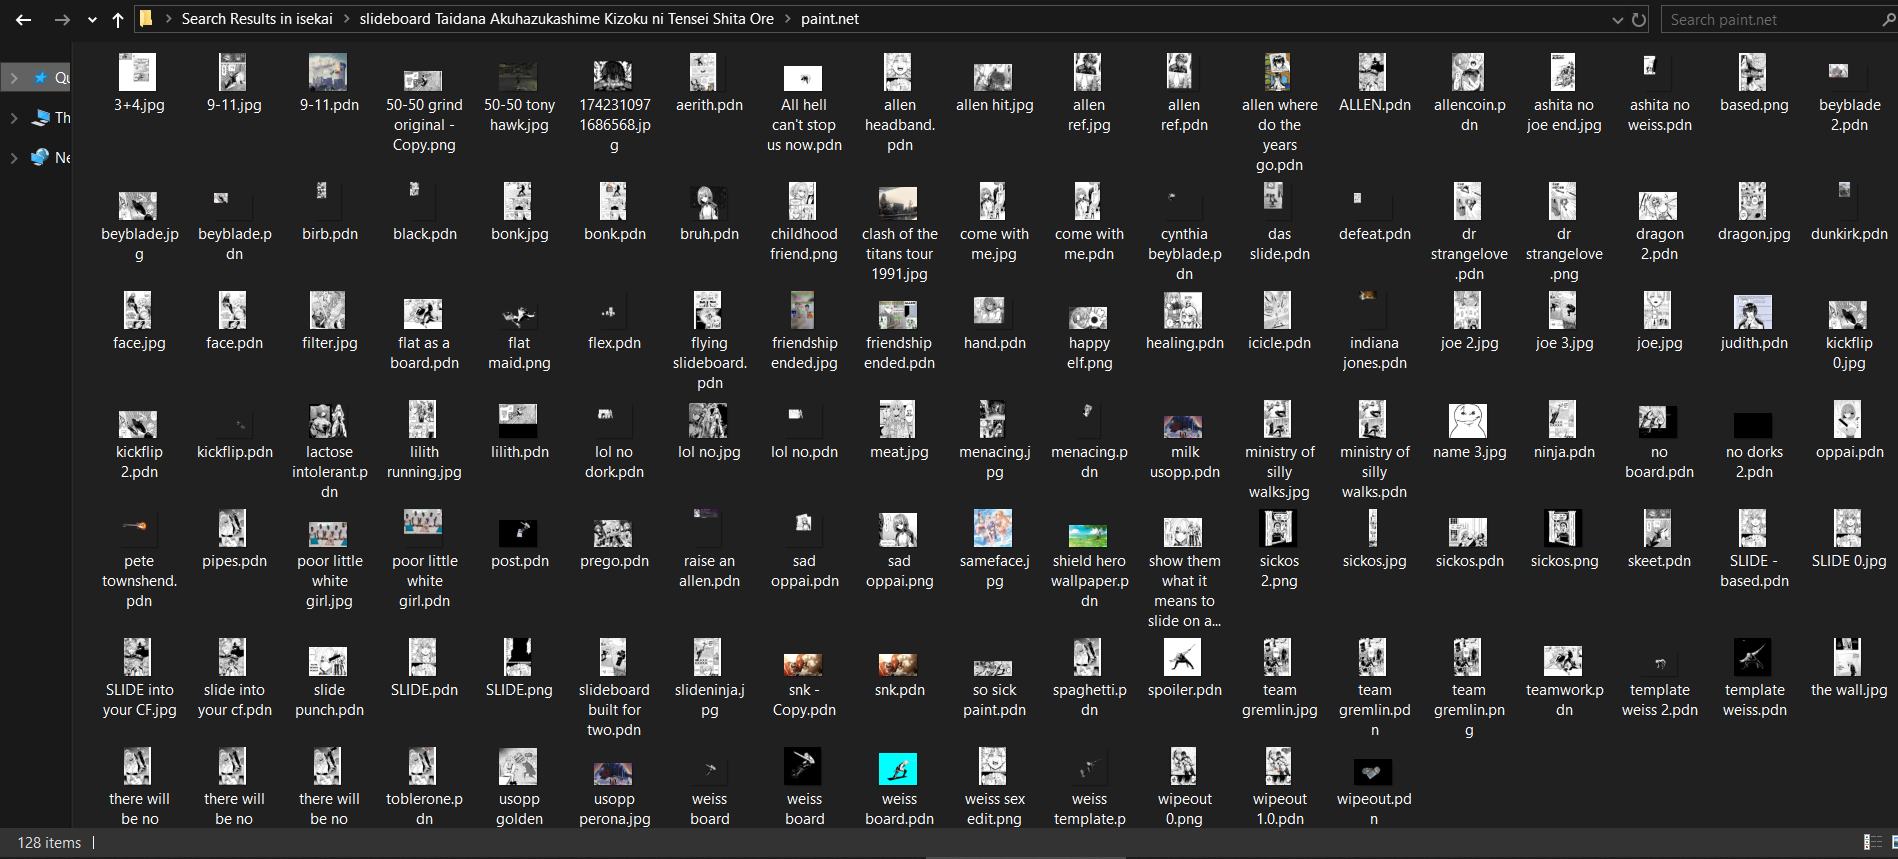Select the file 9-11.pdn

point(329,84)
